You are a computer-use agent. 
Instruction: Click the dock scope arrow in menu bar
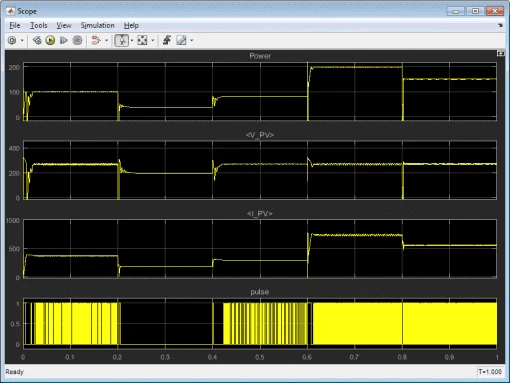(x=500, y=25)
